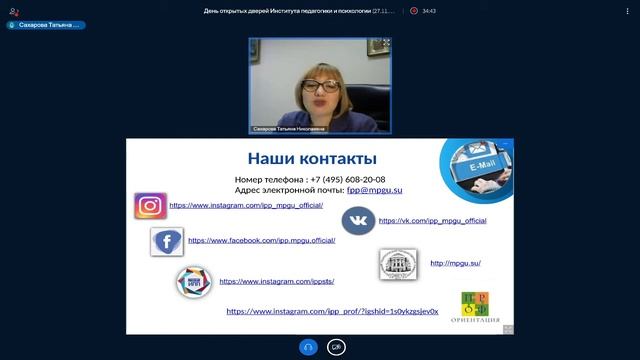Open the instagram.com/ipp_mpgu_official link
This screenshot has height=360, width=640.
(246, 205)
